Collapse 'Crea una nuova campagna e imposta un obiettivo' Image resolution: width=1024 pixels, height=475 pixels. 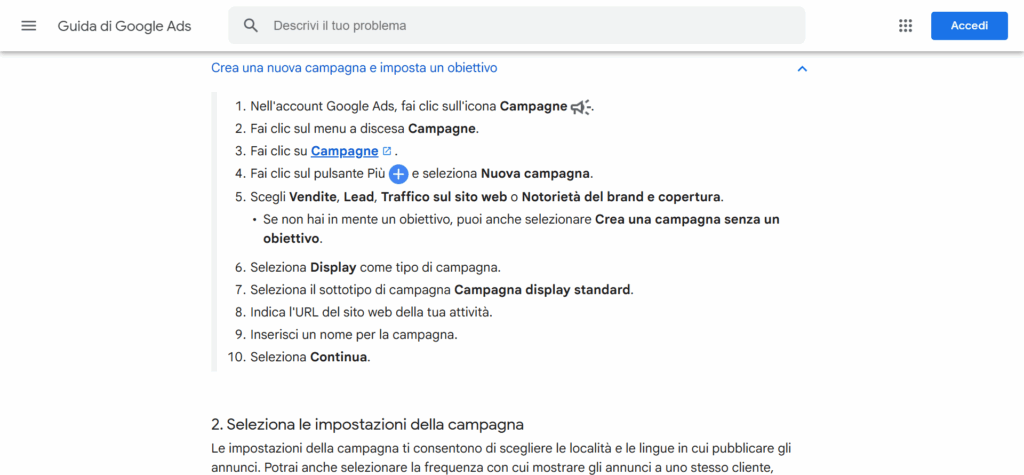[x=354, y=67]
